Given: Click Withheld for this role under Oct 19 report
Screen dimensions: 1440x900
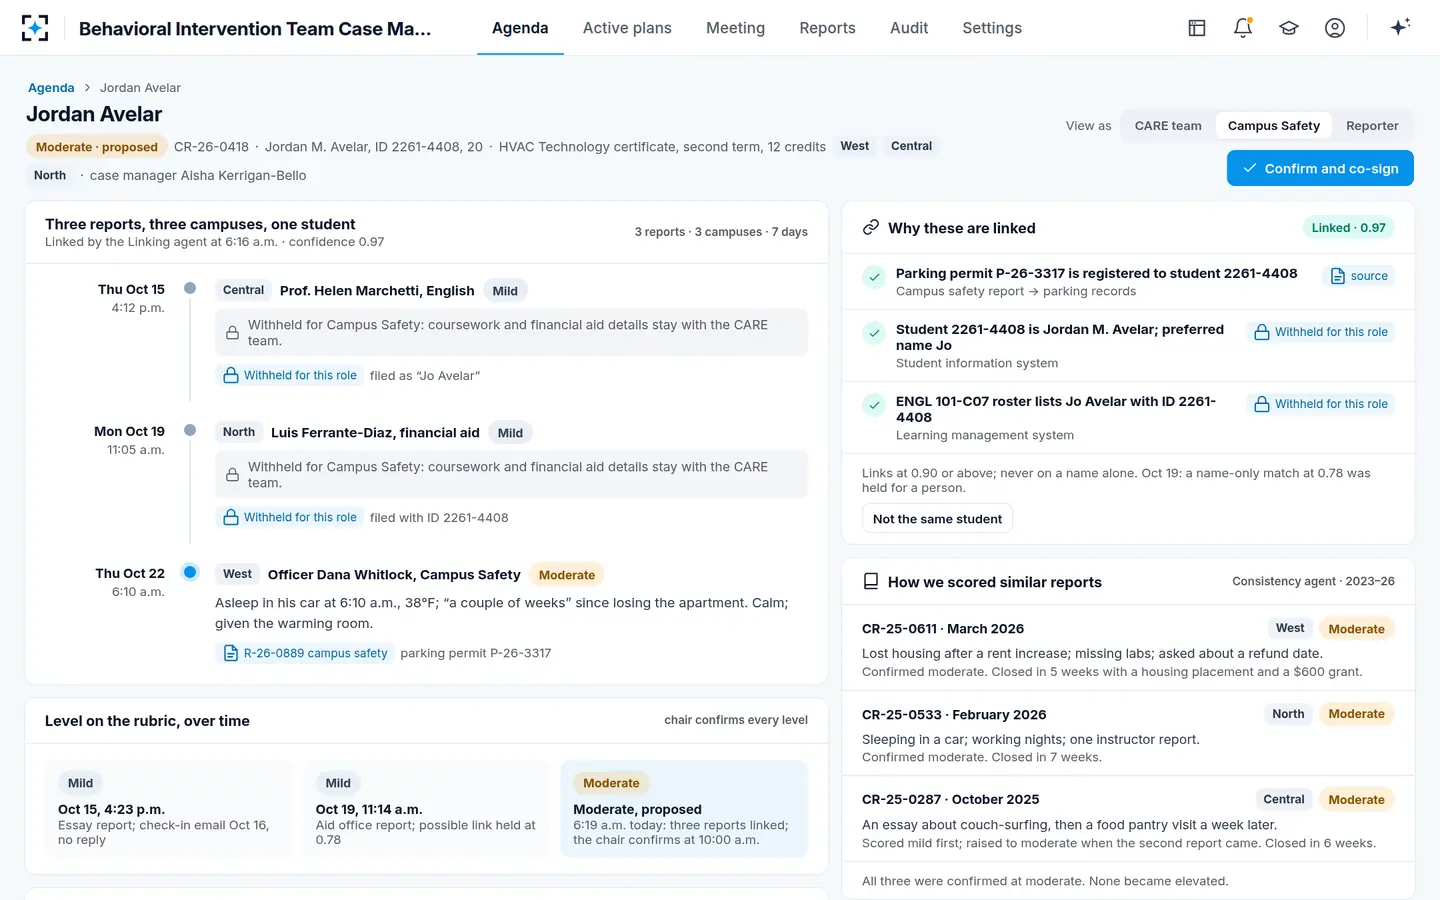Looking at the screenshot, I should (x=290, y=517).
